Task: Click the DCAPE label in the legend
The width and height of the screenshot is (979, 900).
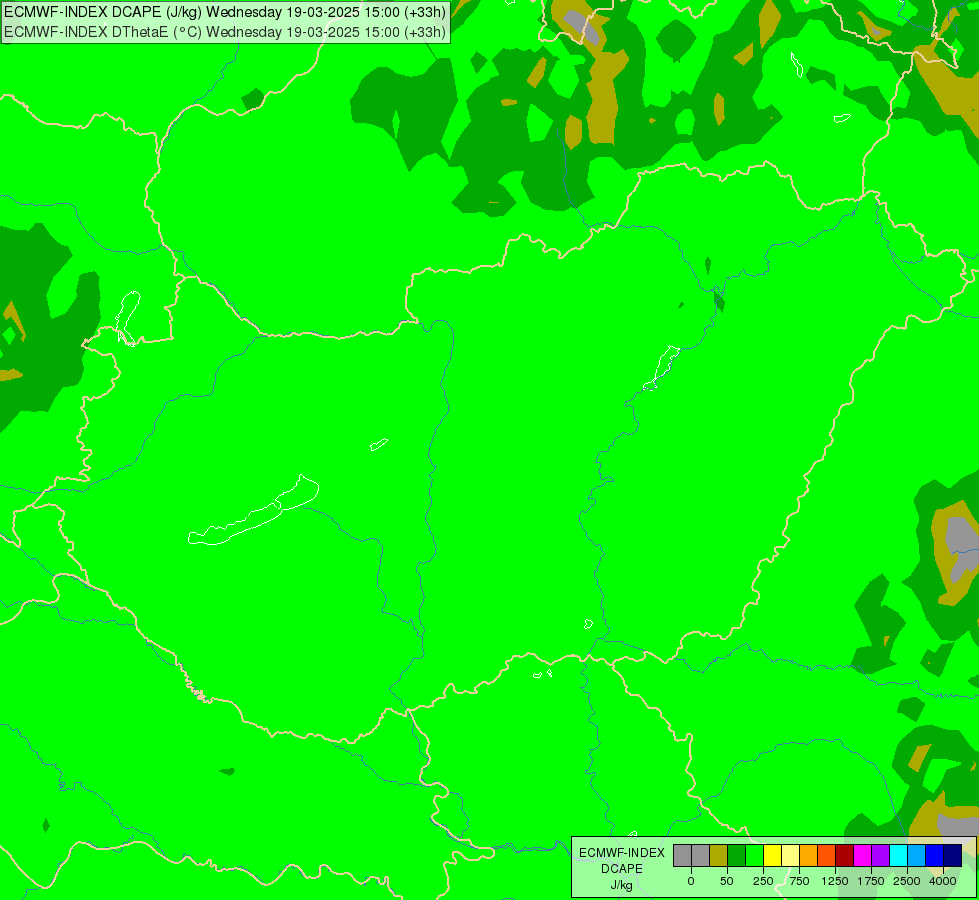Action: point(622,869)
